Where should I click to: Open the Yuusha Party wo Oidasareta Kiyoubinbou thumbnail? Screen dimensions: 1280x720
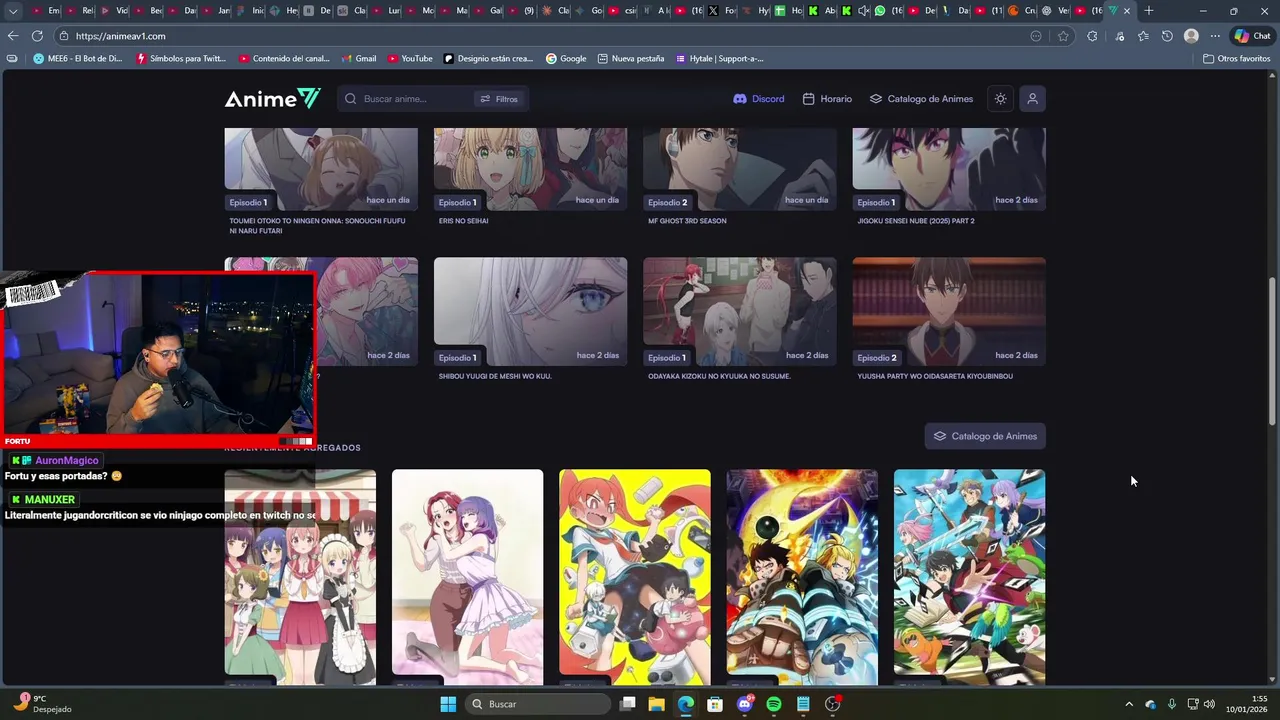click(x=949, y=311)
